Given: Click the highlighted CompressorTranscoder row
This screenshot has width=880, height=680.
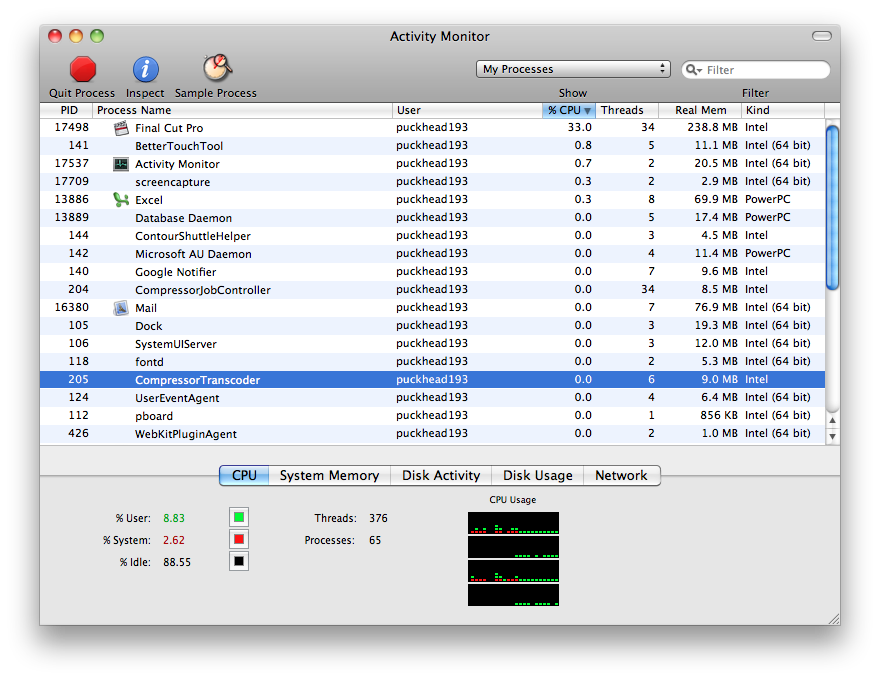Looking at the screenshot, I should (432, 379).
